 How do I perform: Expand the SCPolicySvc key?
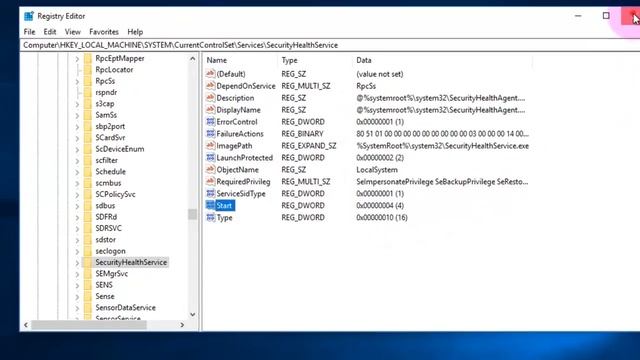tap(77, 194)
